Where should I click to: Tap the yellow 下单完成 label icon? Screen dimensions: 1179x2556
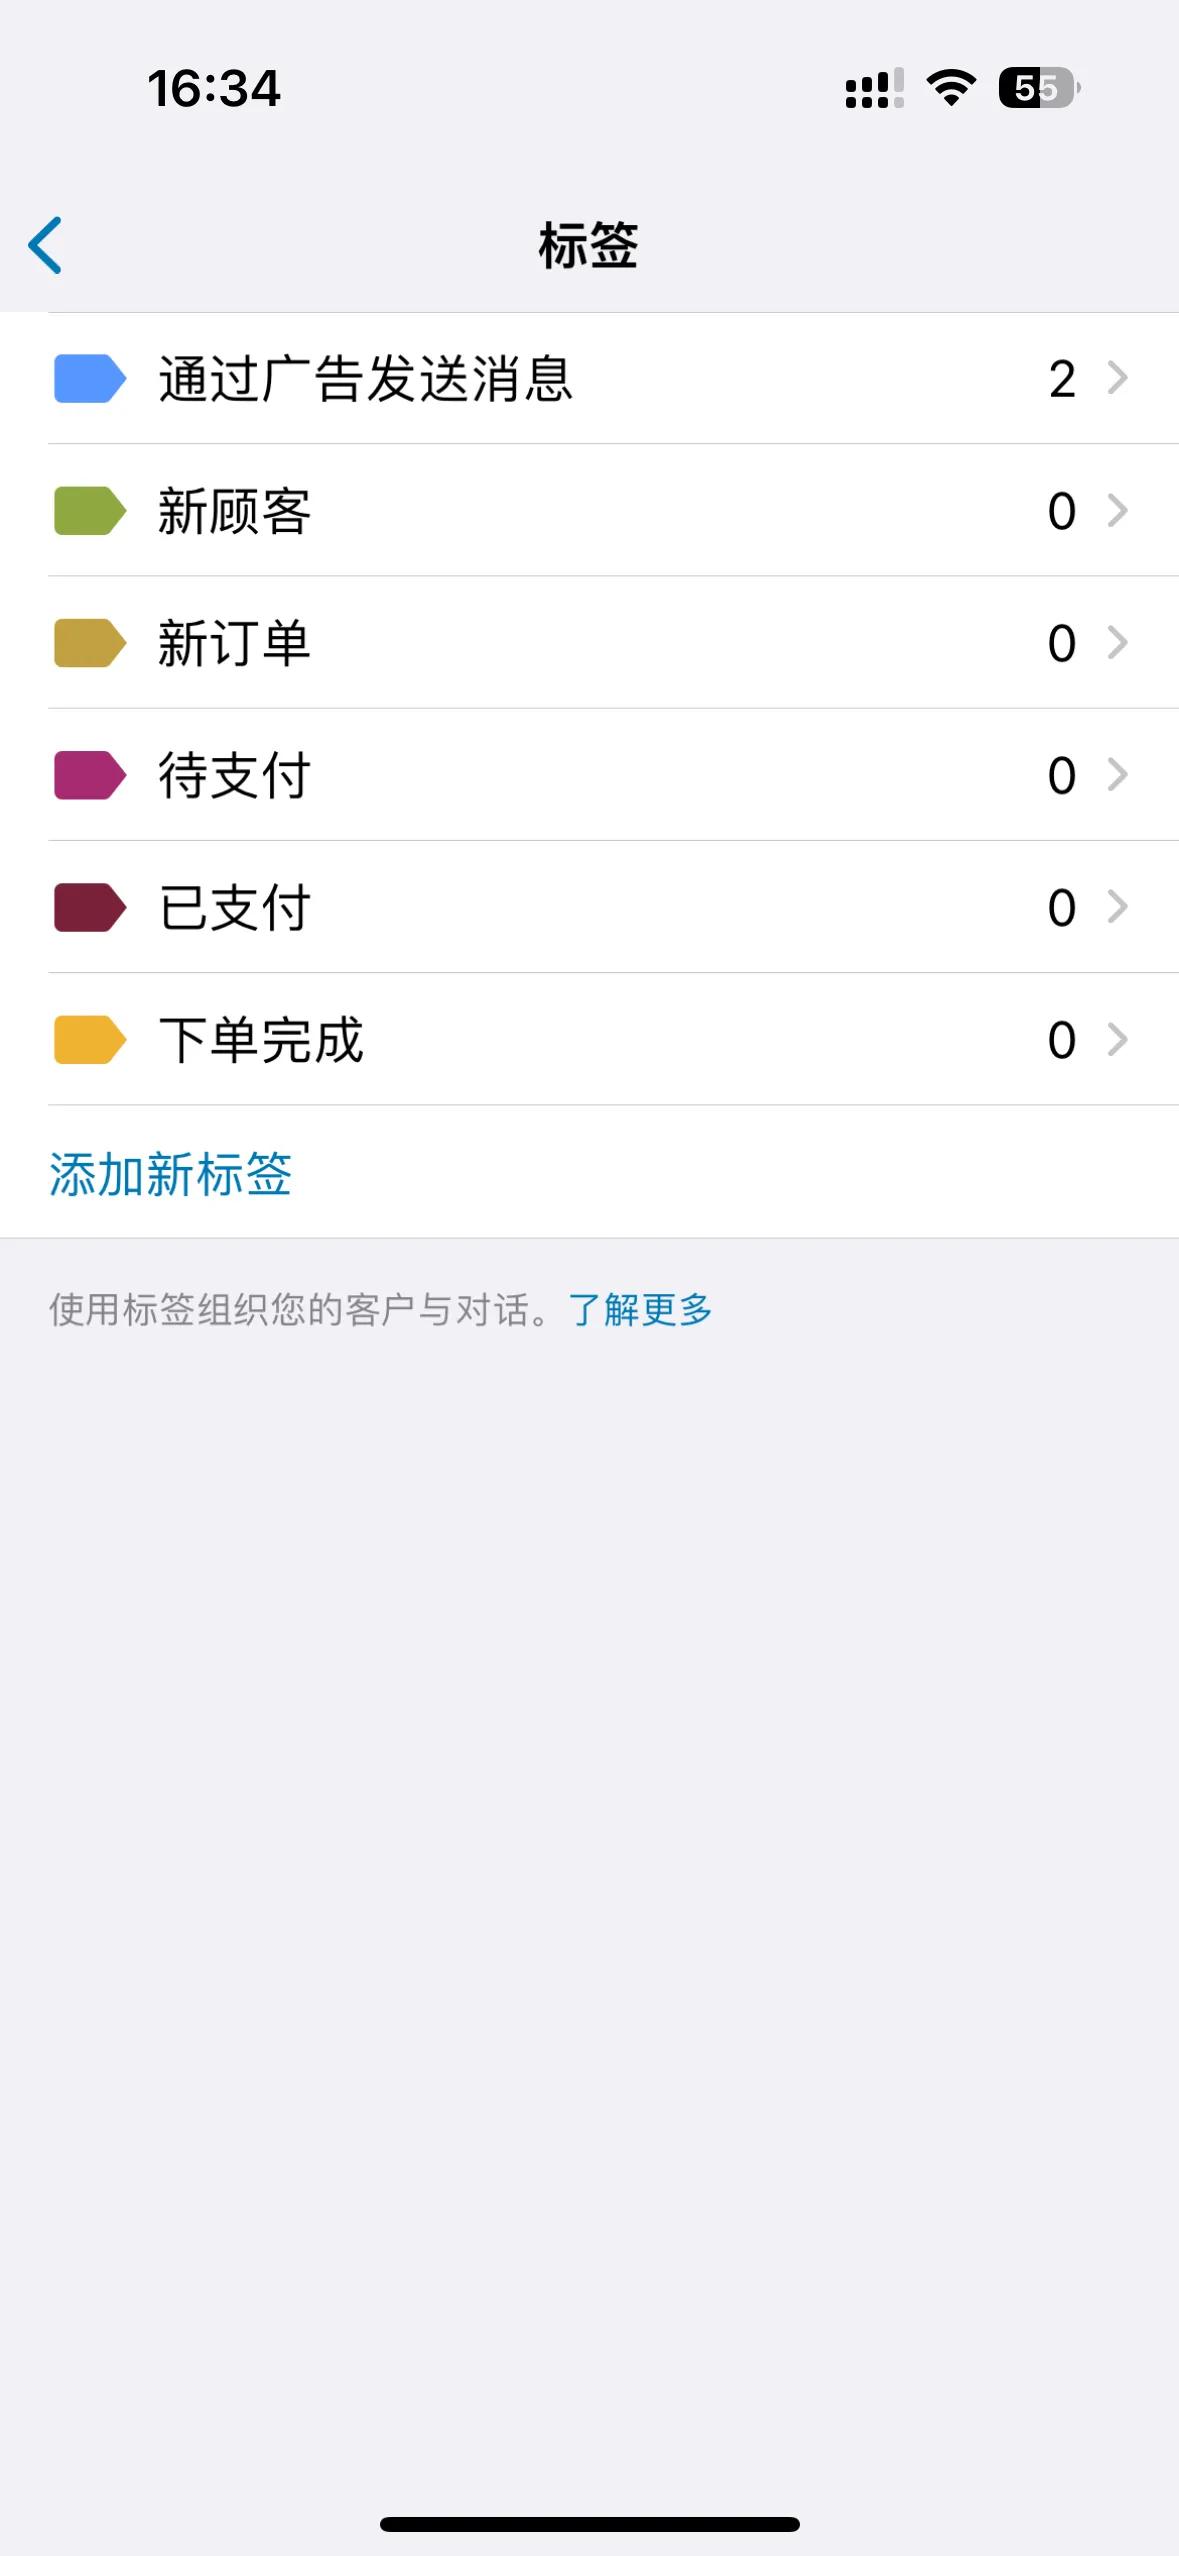89,1040
